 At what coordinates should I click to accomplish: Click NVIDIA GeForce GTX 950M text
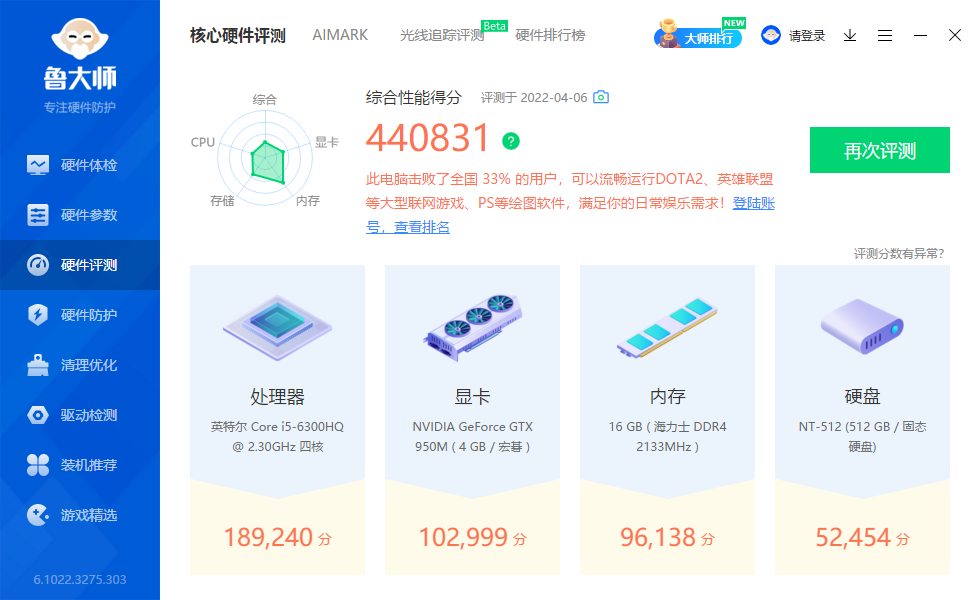[x=472, y=436]
